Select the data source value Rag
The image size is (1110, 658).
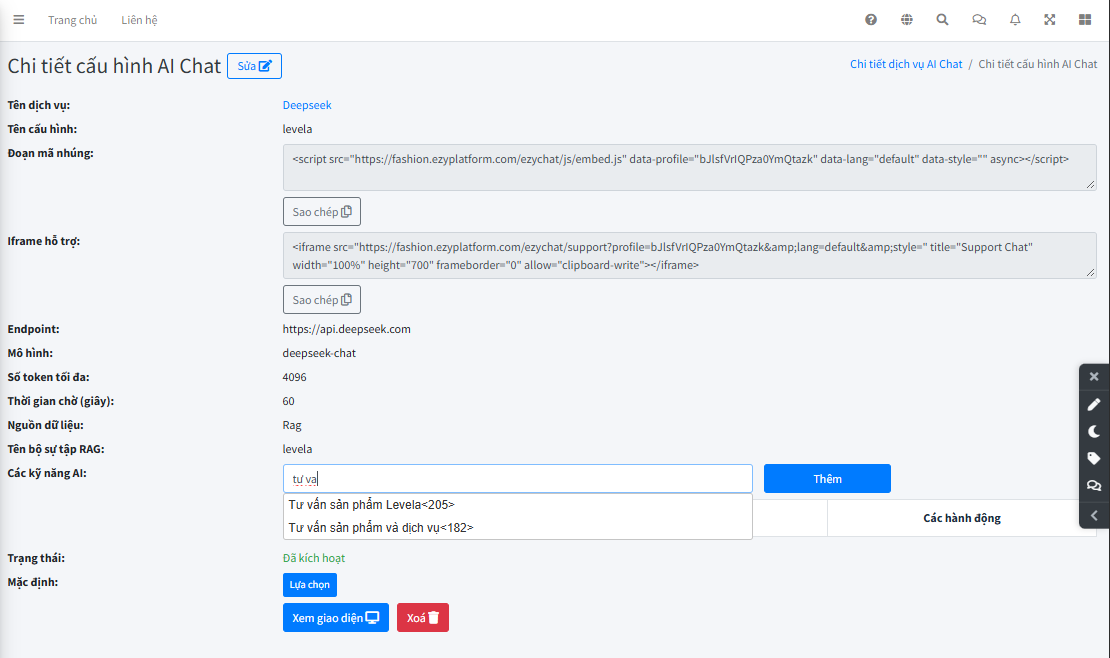point(292,425)
